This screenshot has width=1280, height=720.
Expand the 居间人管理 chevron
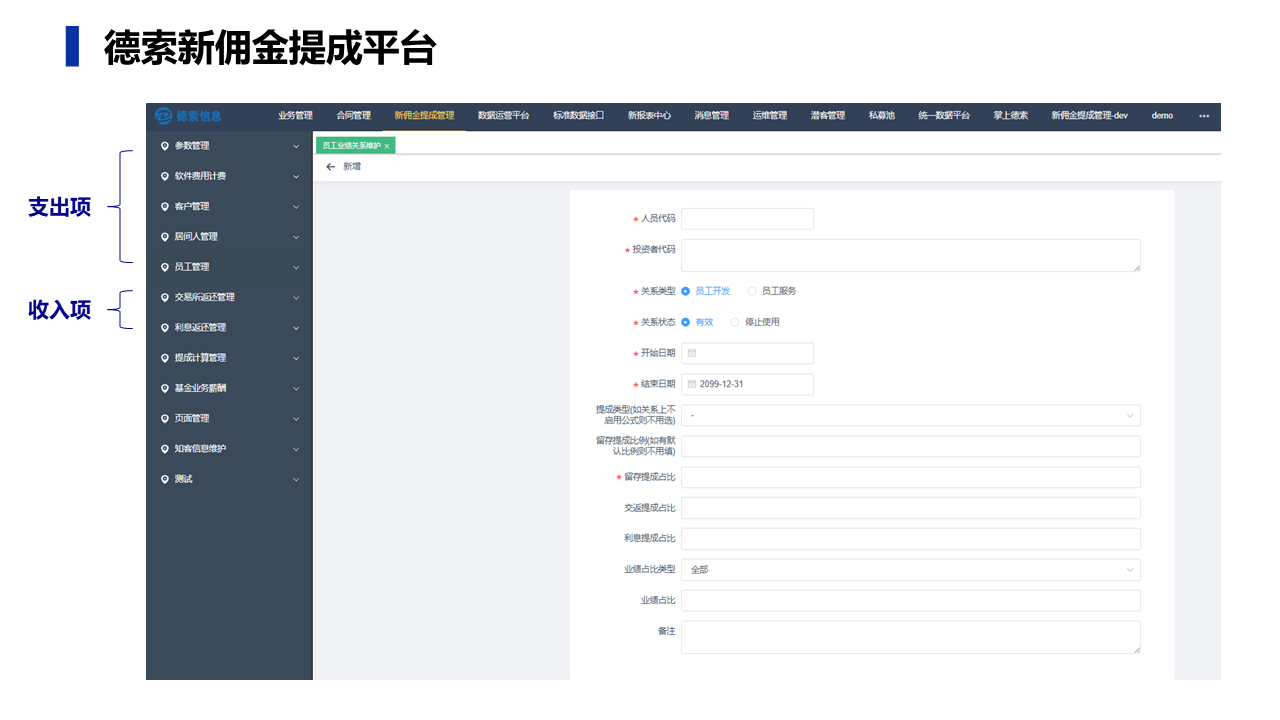[296, 237]
